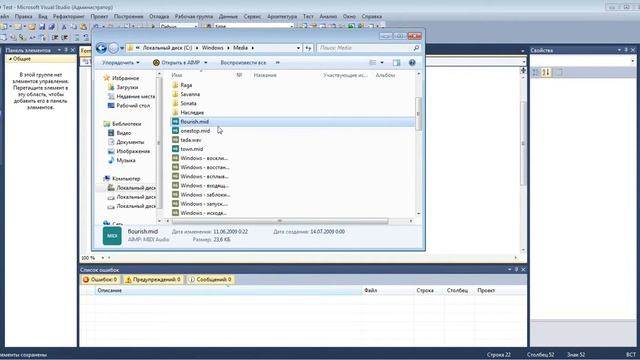The height and width of the screenshot is (360, 640).
Task: Open the Свойства object selector combo box
Action: tap(583, 61)
